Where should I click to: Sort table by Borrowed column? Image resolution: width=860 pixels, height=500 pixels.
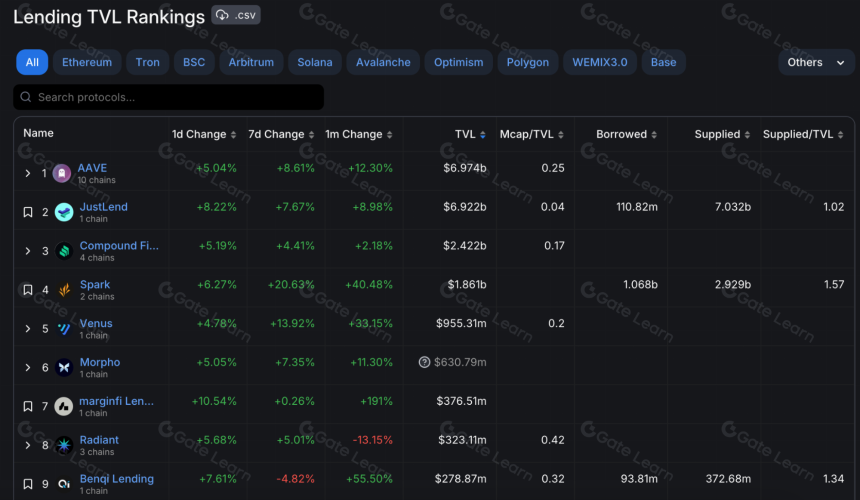coord(626,134)
